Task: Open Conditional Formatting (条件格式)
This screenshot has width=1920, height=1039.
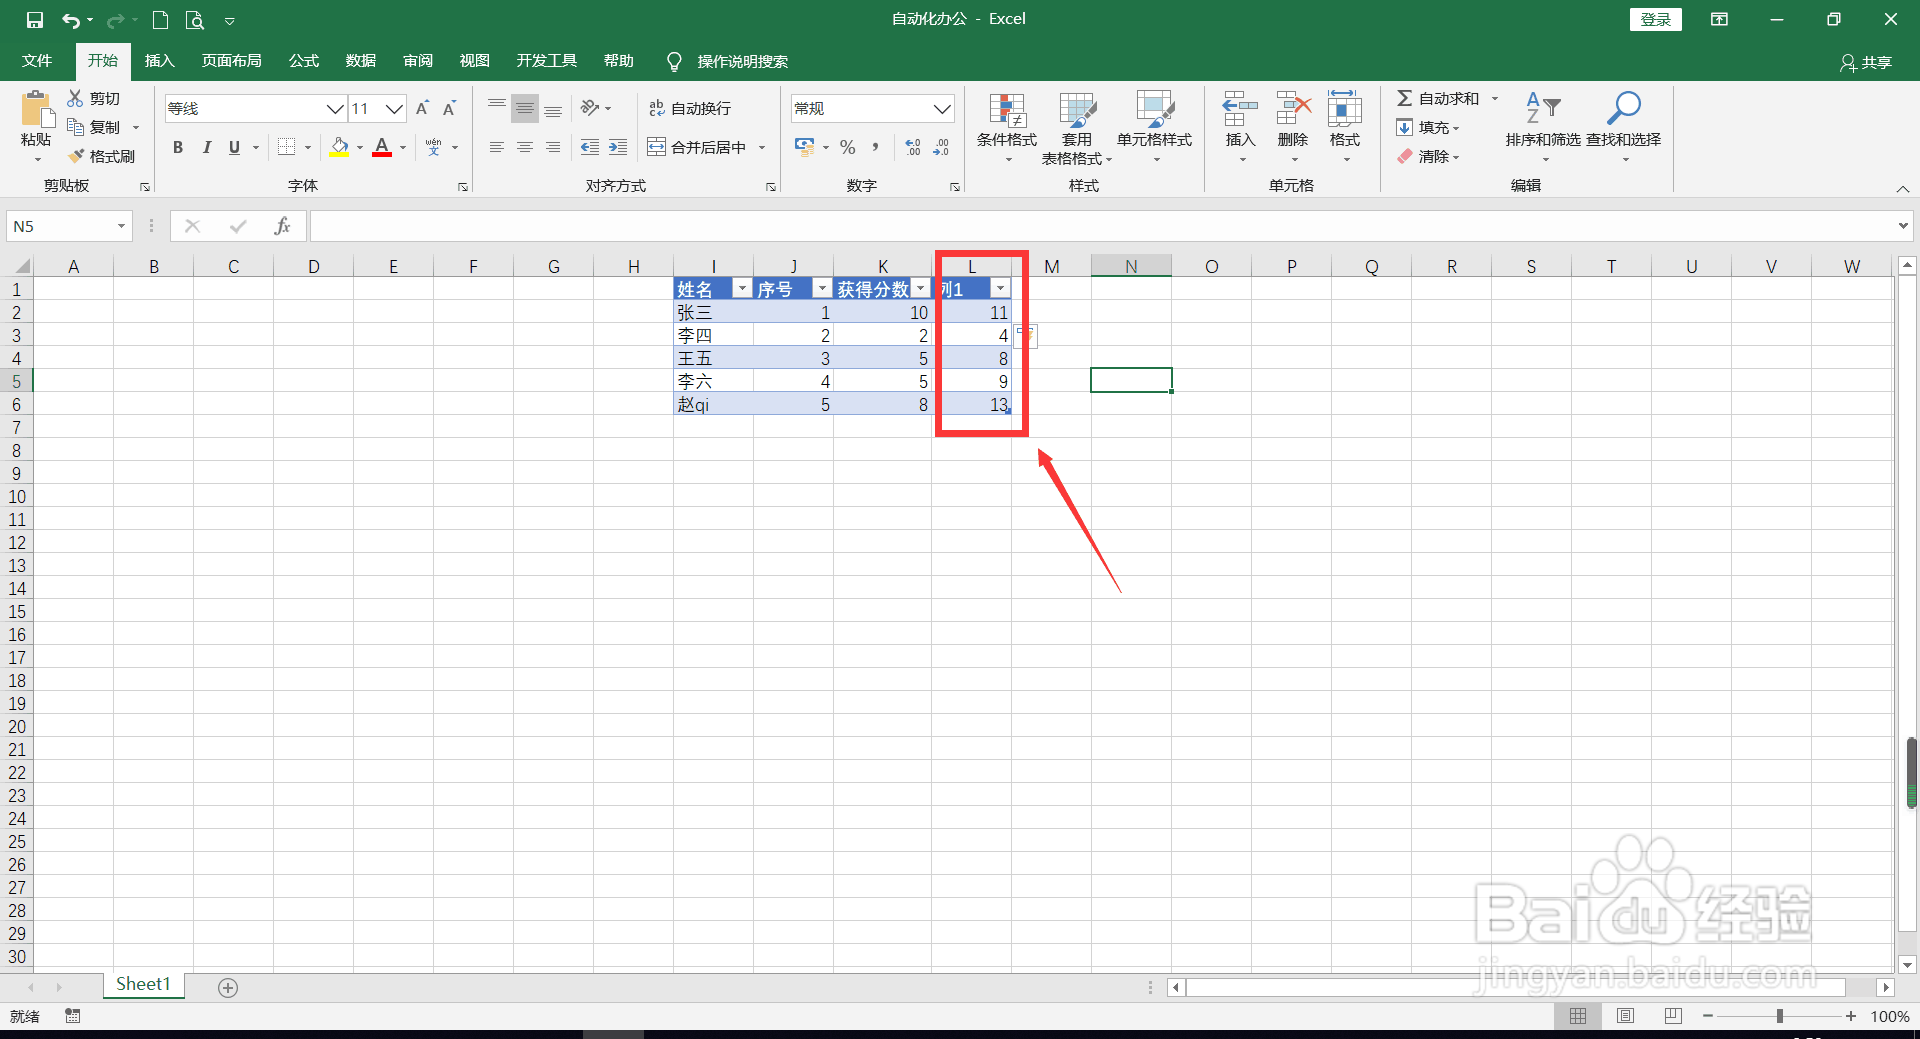Action: click(1007, 127)
